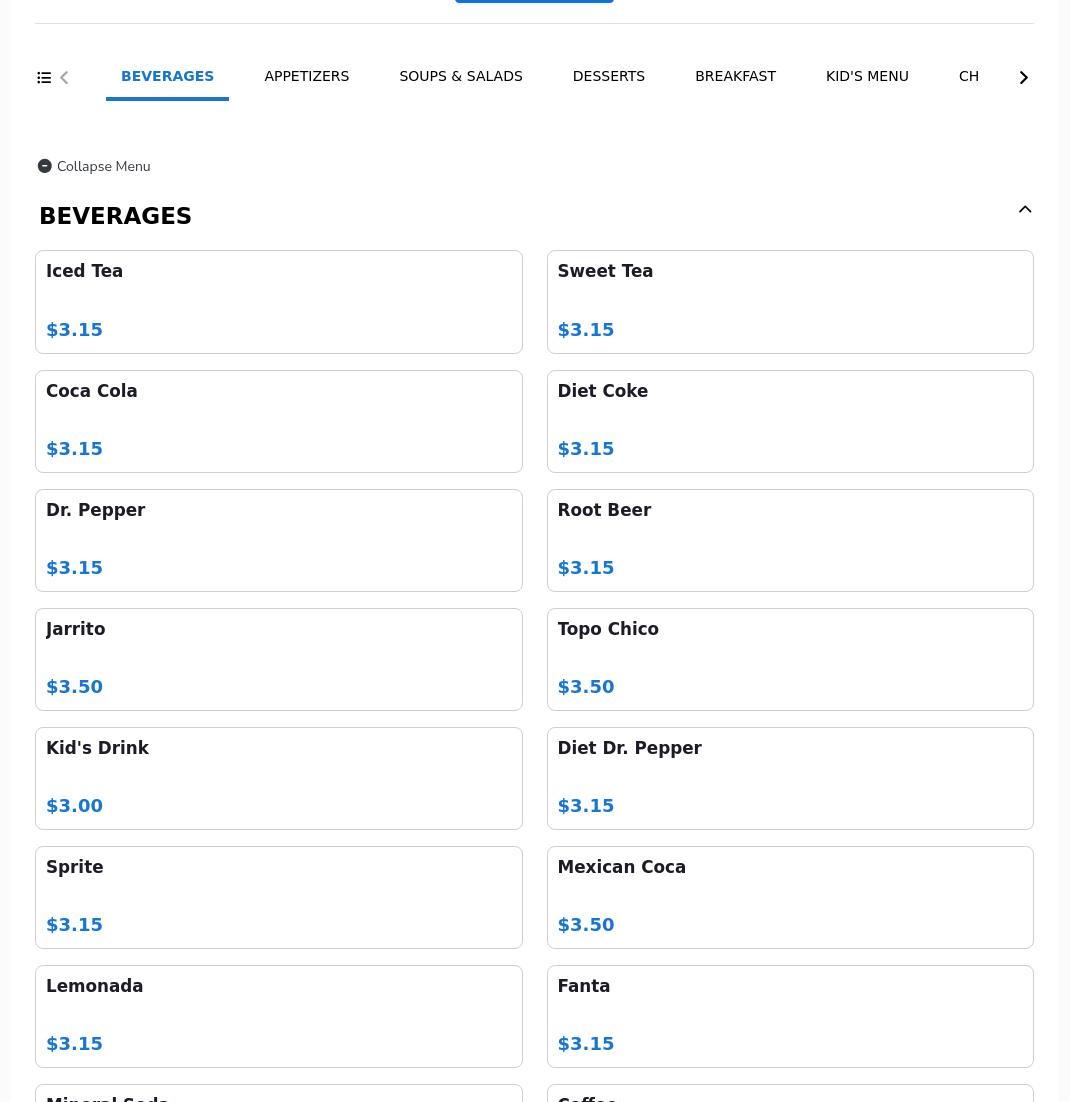The image size is (1070, 1102).
Task: Choose the Mexican Coca item card
Action: pos(790,897)
